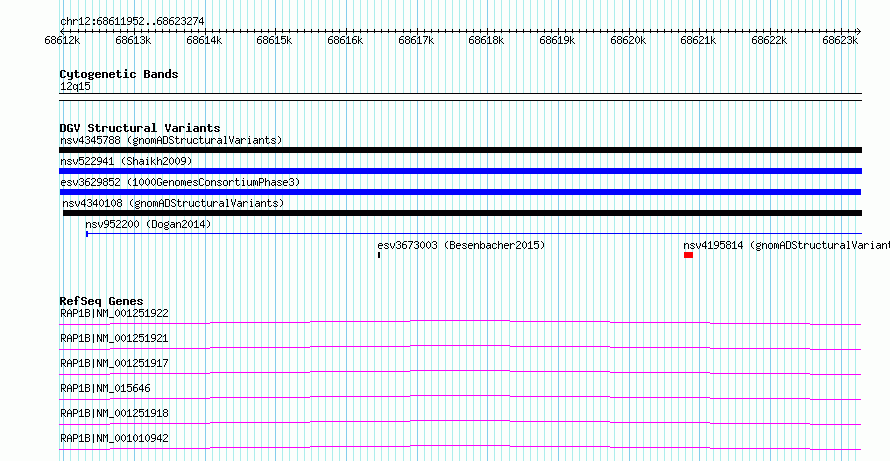Select the red nsv4195814 variant block
This screenshot has height=461, width=890.
689,255
